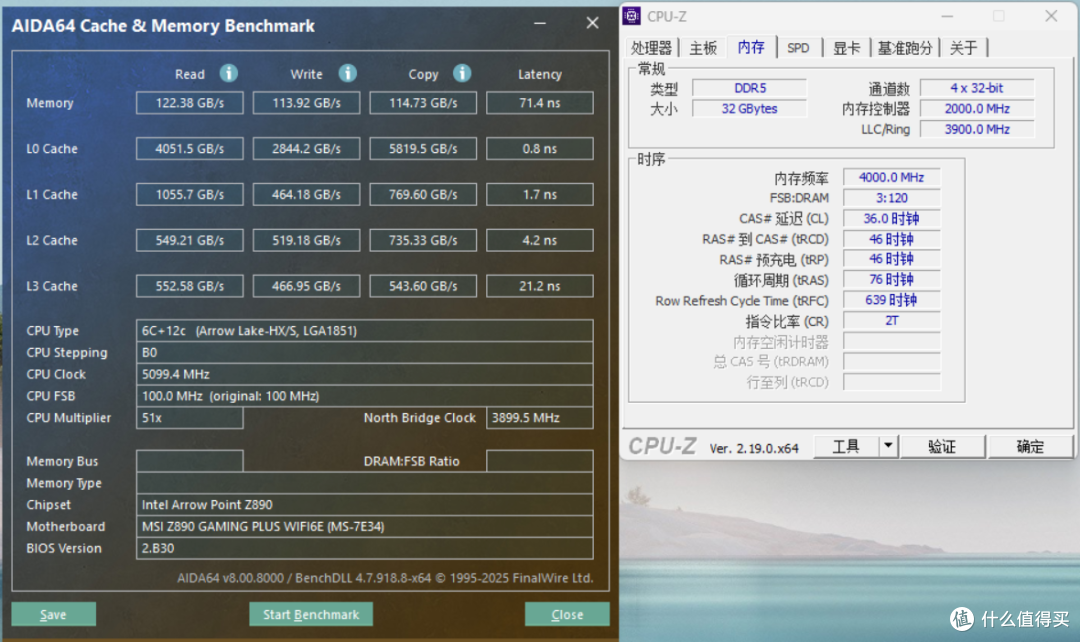Click the 通道数 value 4 x 32-bit

[977, 88]
